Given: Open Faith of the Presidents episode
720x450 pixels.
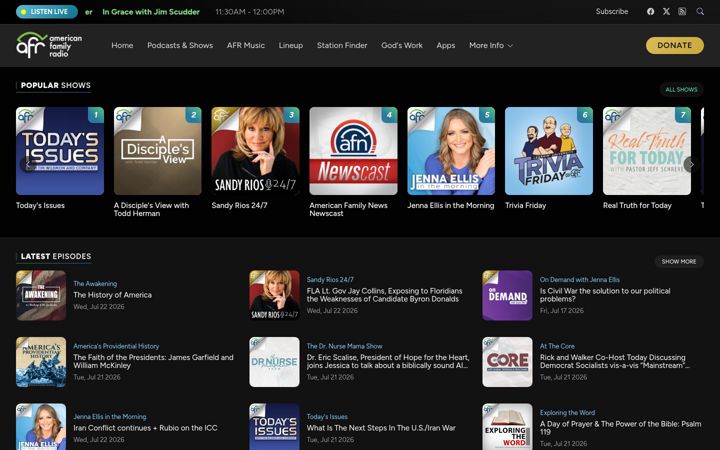Looking at the screenshot, I should click(153, 361).
